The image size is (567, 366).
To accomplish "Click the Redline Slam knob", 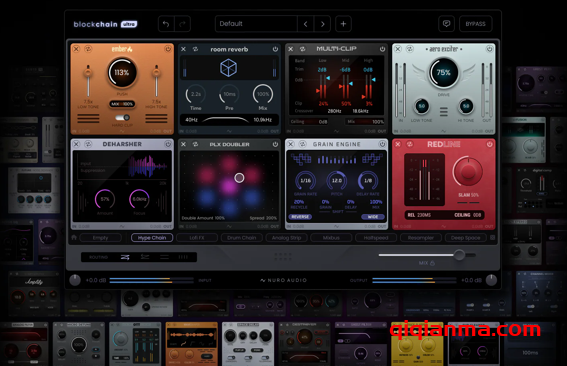I will 468,172.
